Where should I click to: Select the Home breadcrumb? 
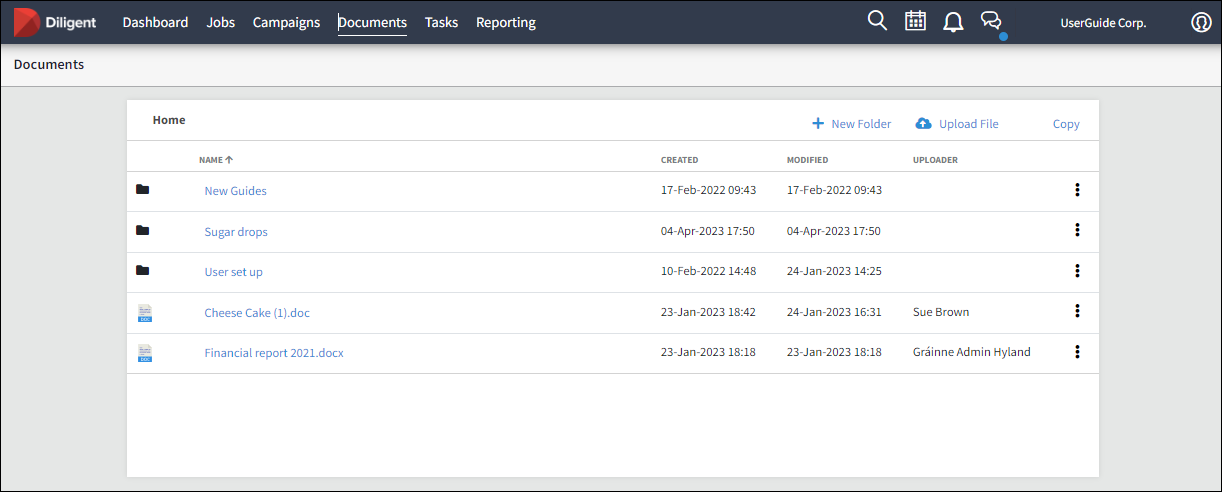point(169,120)
